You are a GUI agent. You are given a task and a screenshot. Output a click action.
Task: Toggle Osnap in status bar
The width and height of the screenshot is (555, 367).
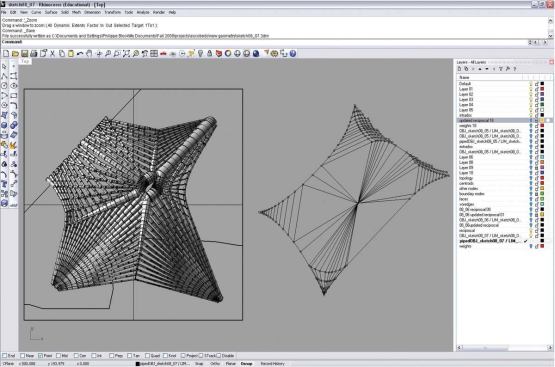(x=246, y=364)
